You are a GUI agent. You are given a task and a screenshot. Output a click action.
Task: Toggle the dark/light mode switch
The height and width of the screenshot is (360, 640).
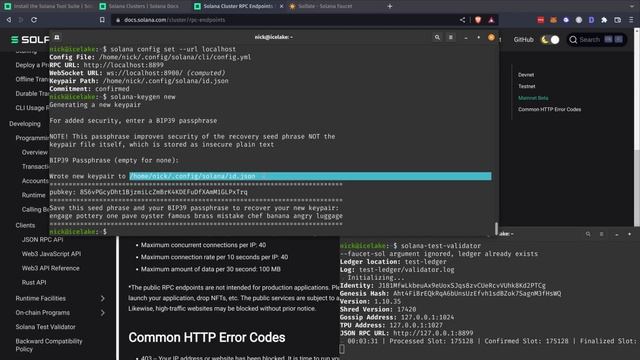pos(550,40)
